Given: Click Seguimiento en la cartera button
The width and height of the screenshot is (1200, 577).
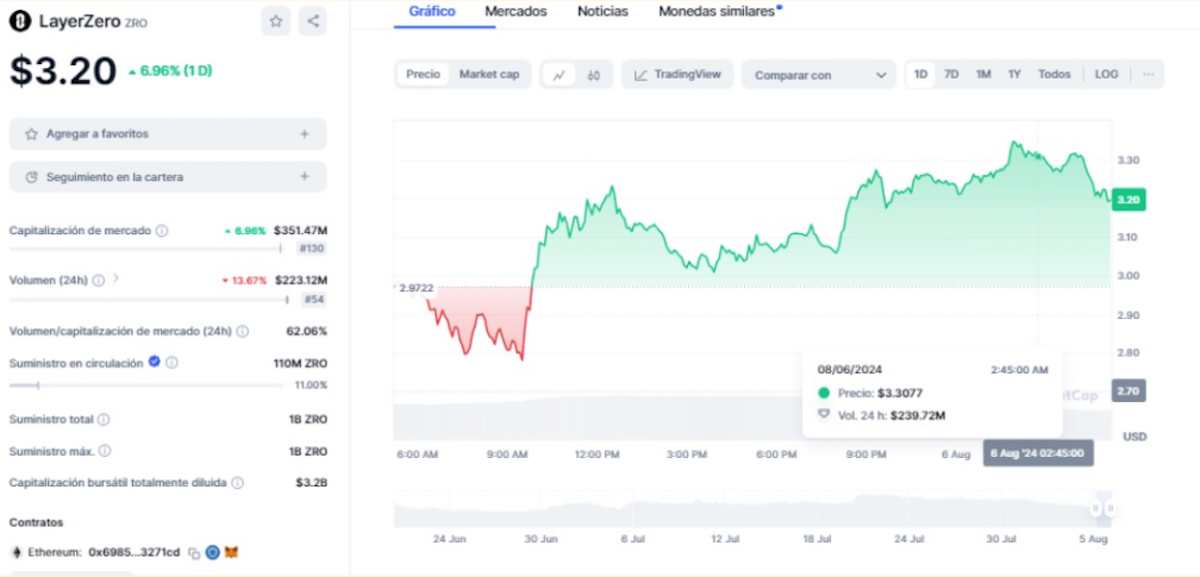Looking at the screenshot, I should tap(168, 177).
